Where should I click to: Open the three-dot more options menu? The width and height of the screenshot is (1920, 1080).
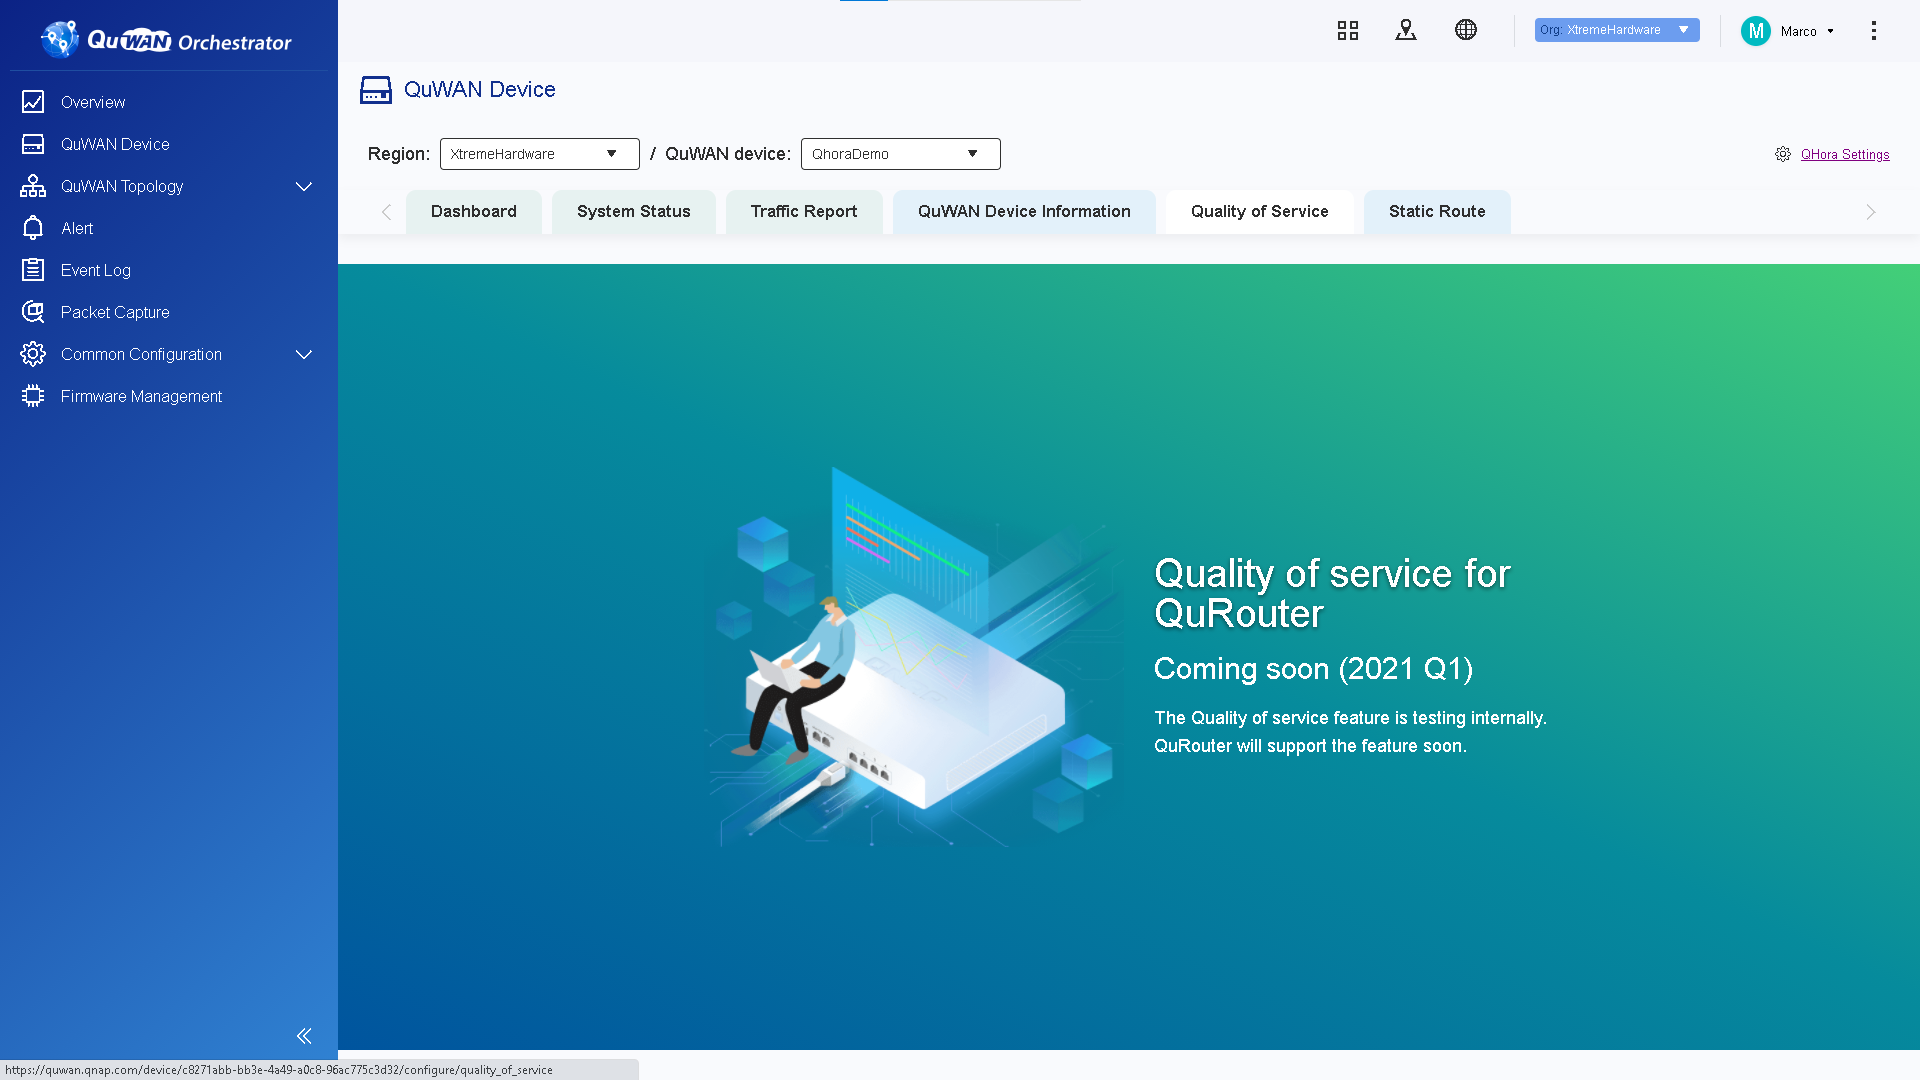click(1873, 30)
